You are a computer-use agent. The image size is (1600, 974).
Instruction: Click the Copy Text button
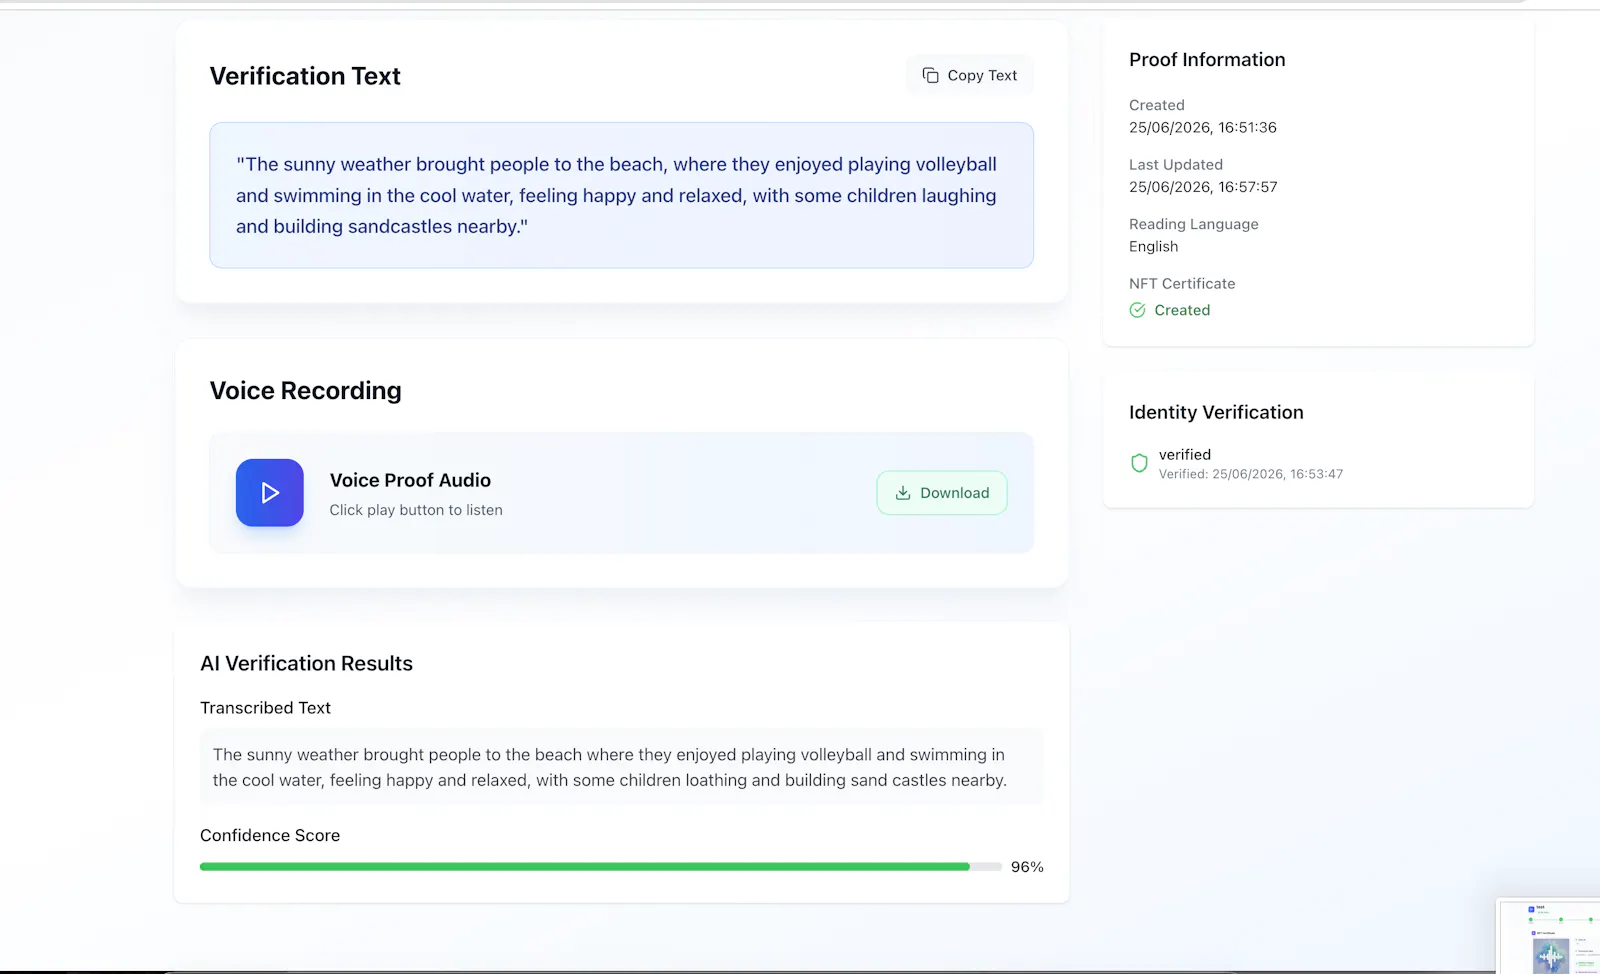(969, 75)
